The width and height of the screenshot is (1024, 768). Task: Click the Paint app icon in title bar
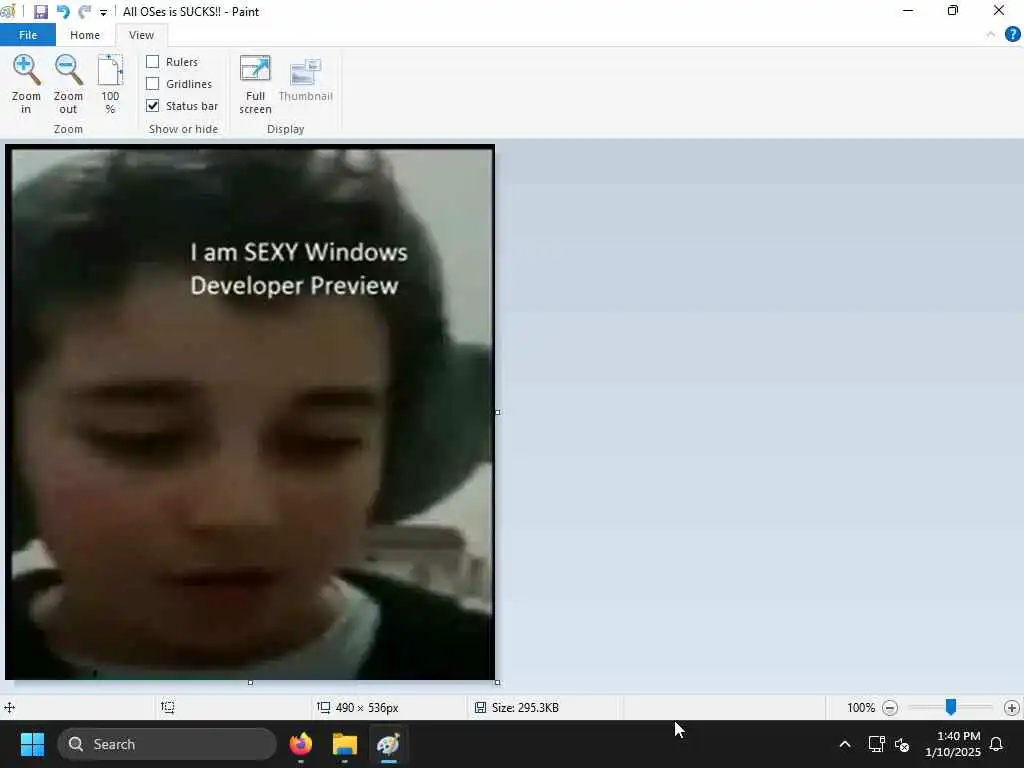point(7,12)
